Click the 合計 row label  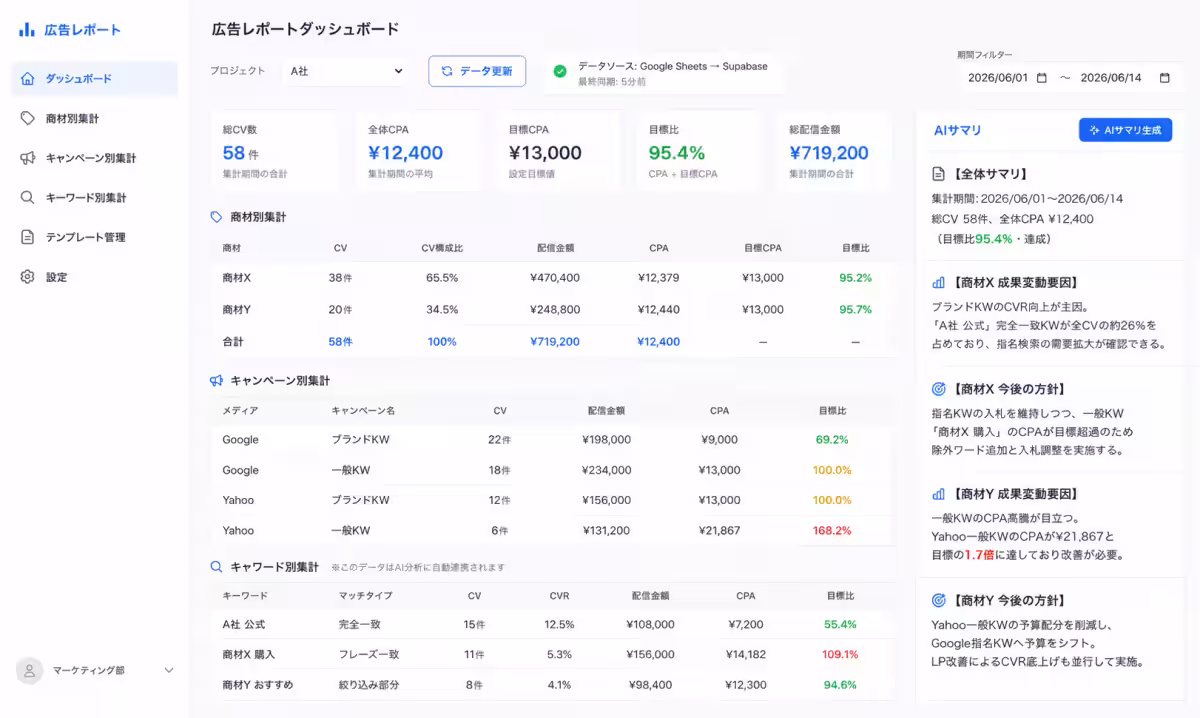pyautogui.click(x=232, y=342)
